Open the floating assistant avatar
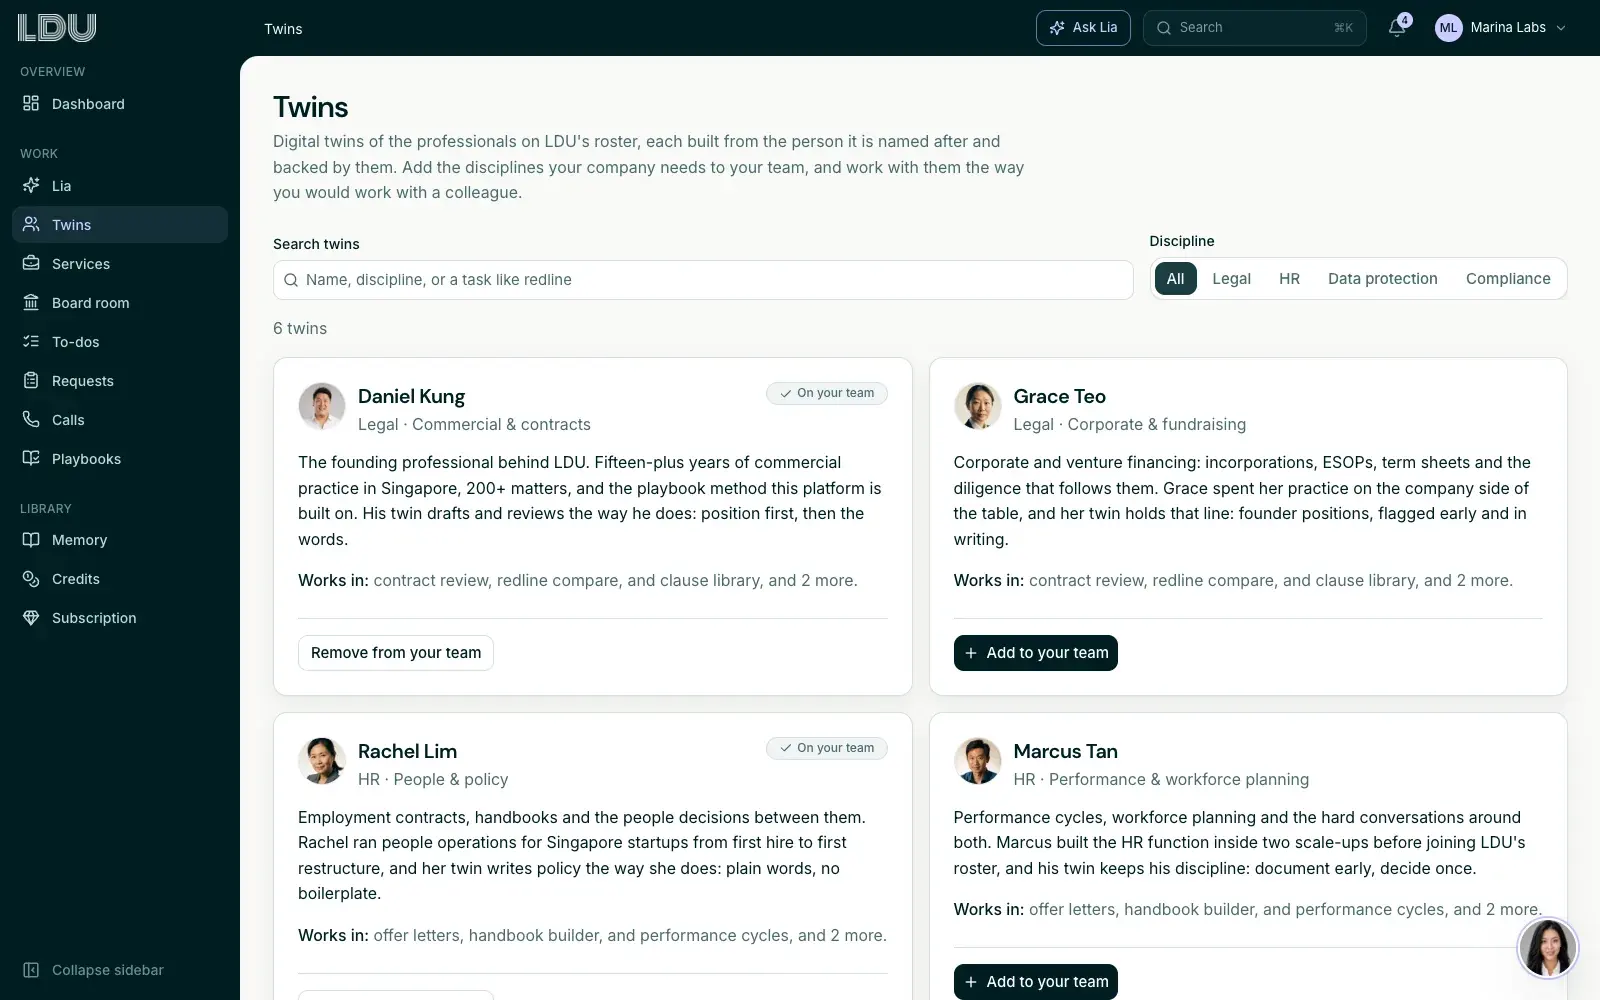The image size is (1600, 1000). tap(1547, 947)
